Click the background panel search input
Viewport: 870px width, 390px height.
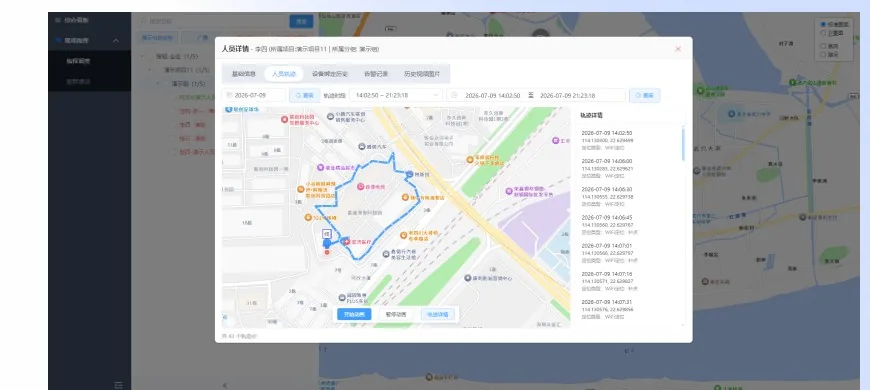pyautogui.click(x=212, y=21)
